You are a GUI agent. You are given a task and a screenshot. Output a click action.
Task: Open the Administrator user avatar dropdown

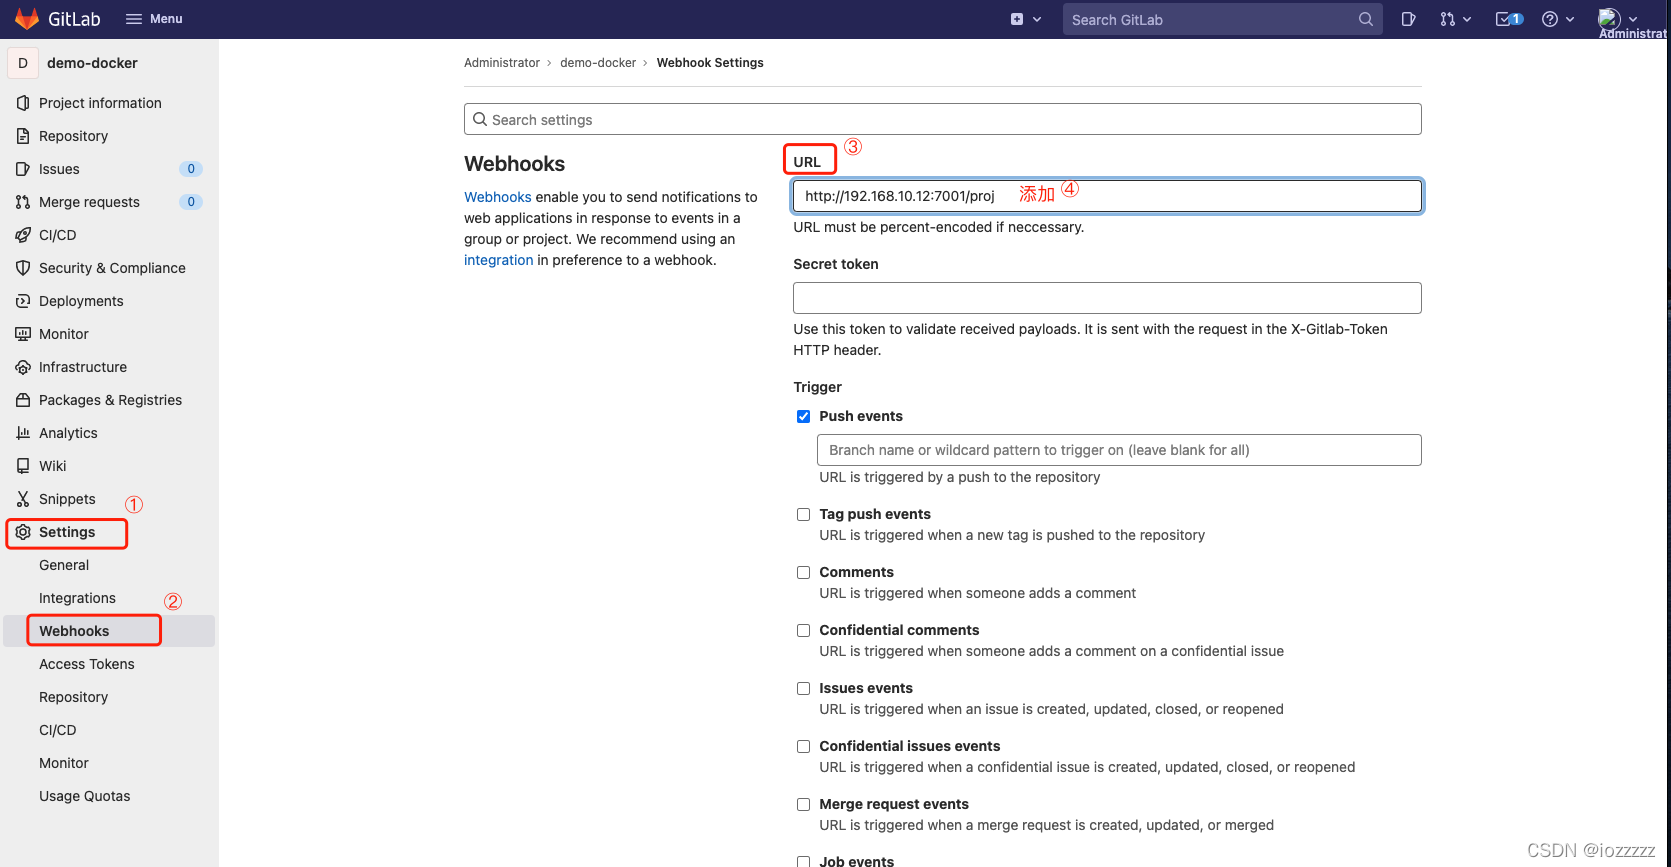[x=1618, y=19]
